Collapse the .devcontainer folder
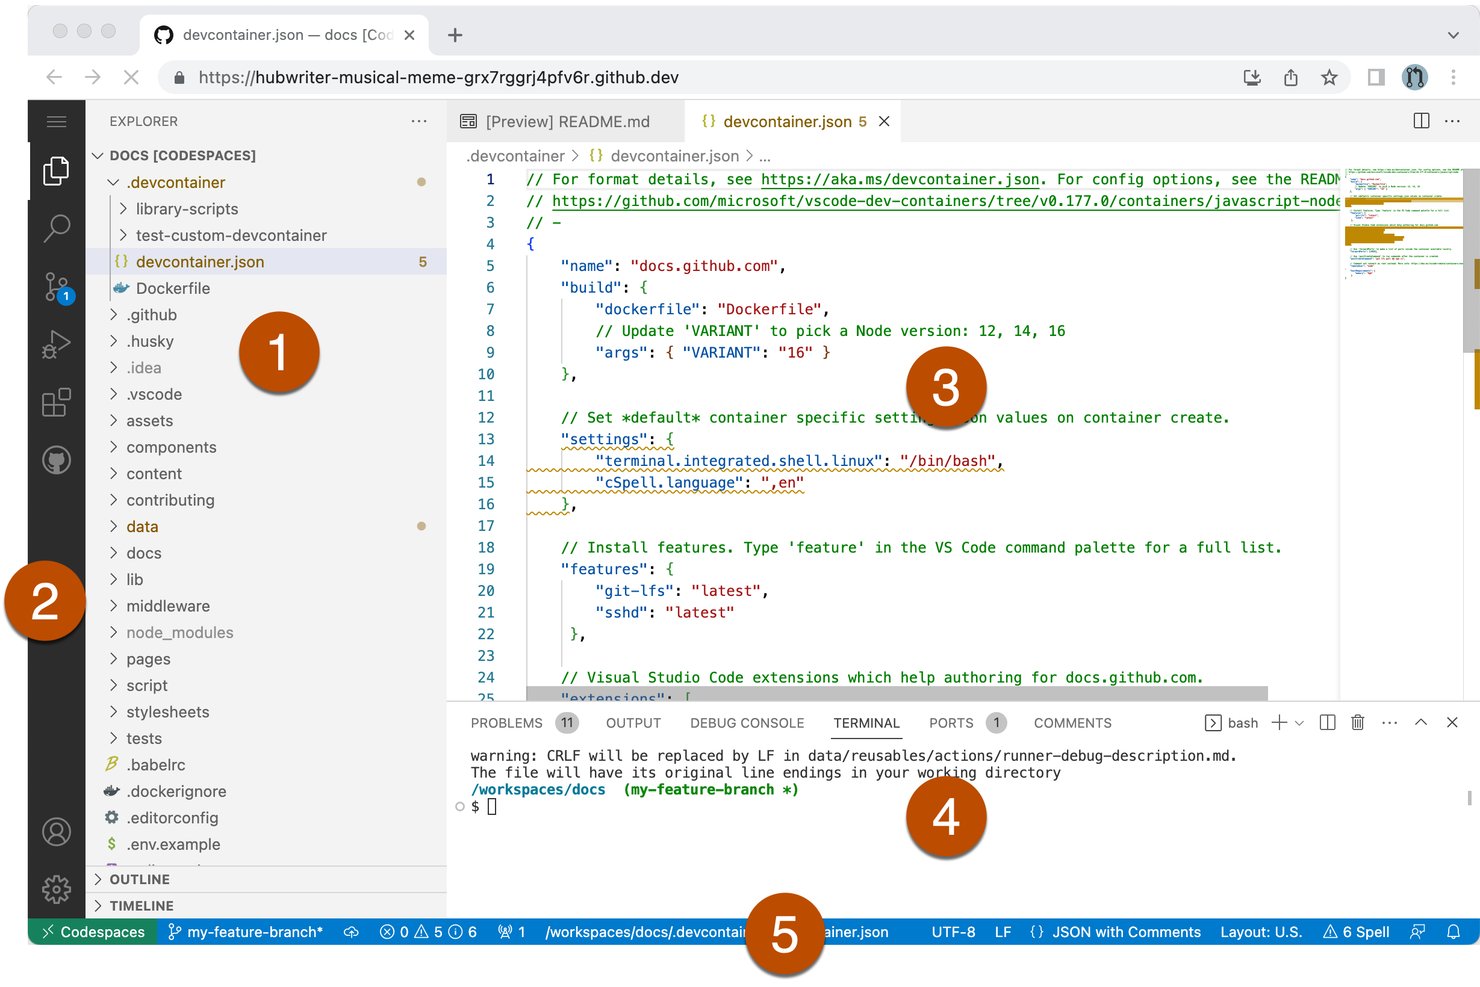Screen dimensions: 1480x987 (x=267, y=182)
